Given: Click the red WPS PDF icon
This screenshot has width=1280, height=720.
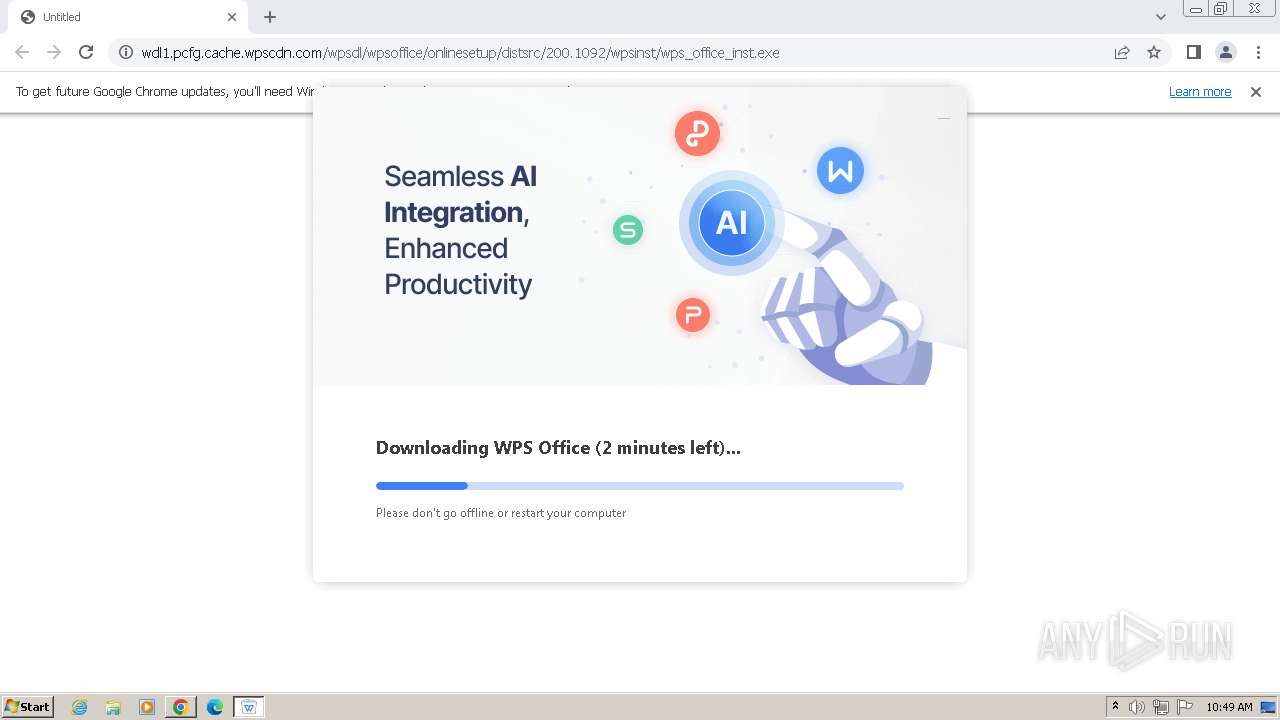Looking at the screenshot, I should (x=697, y=133).
